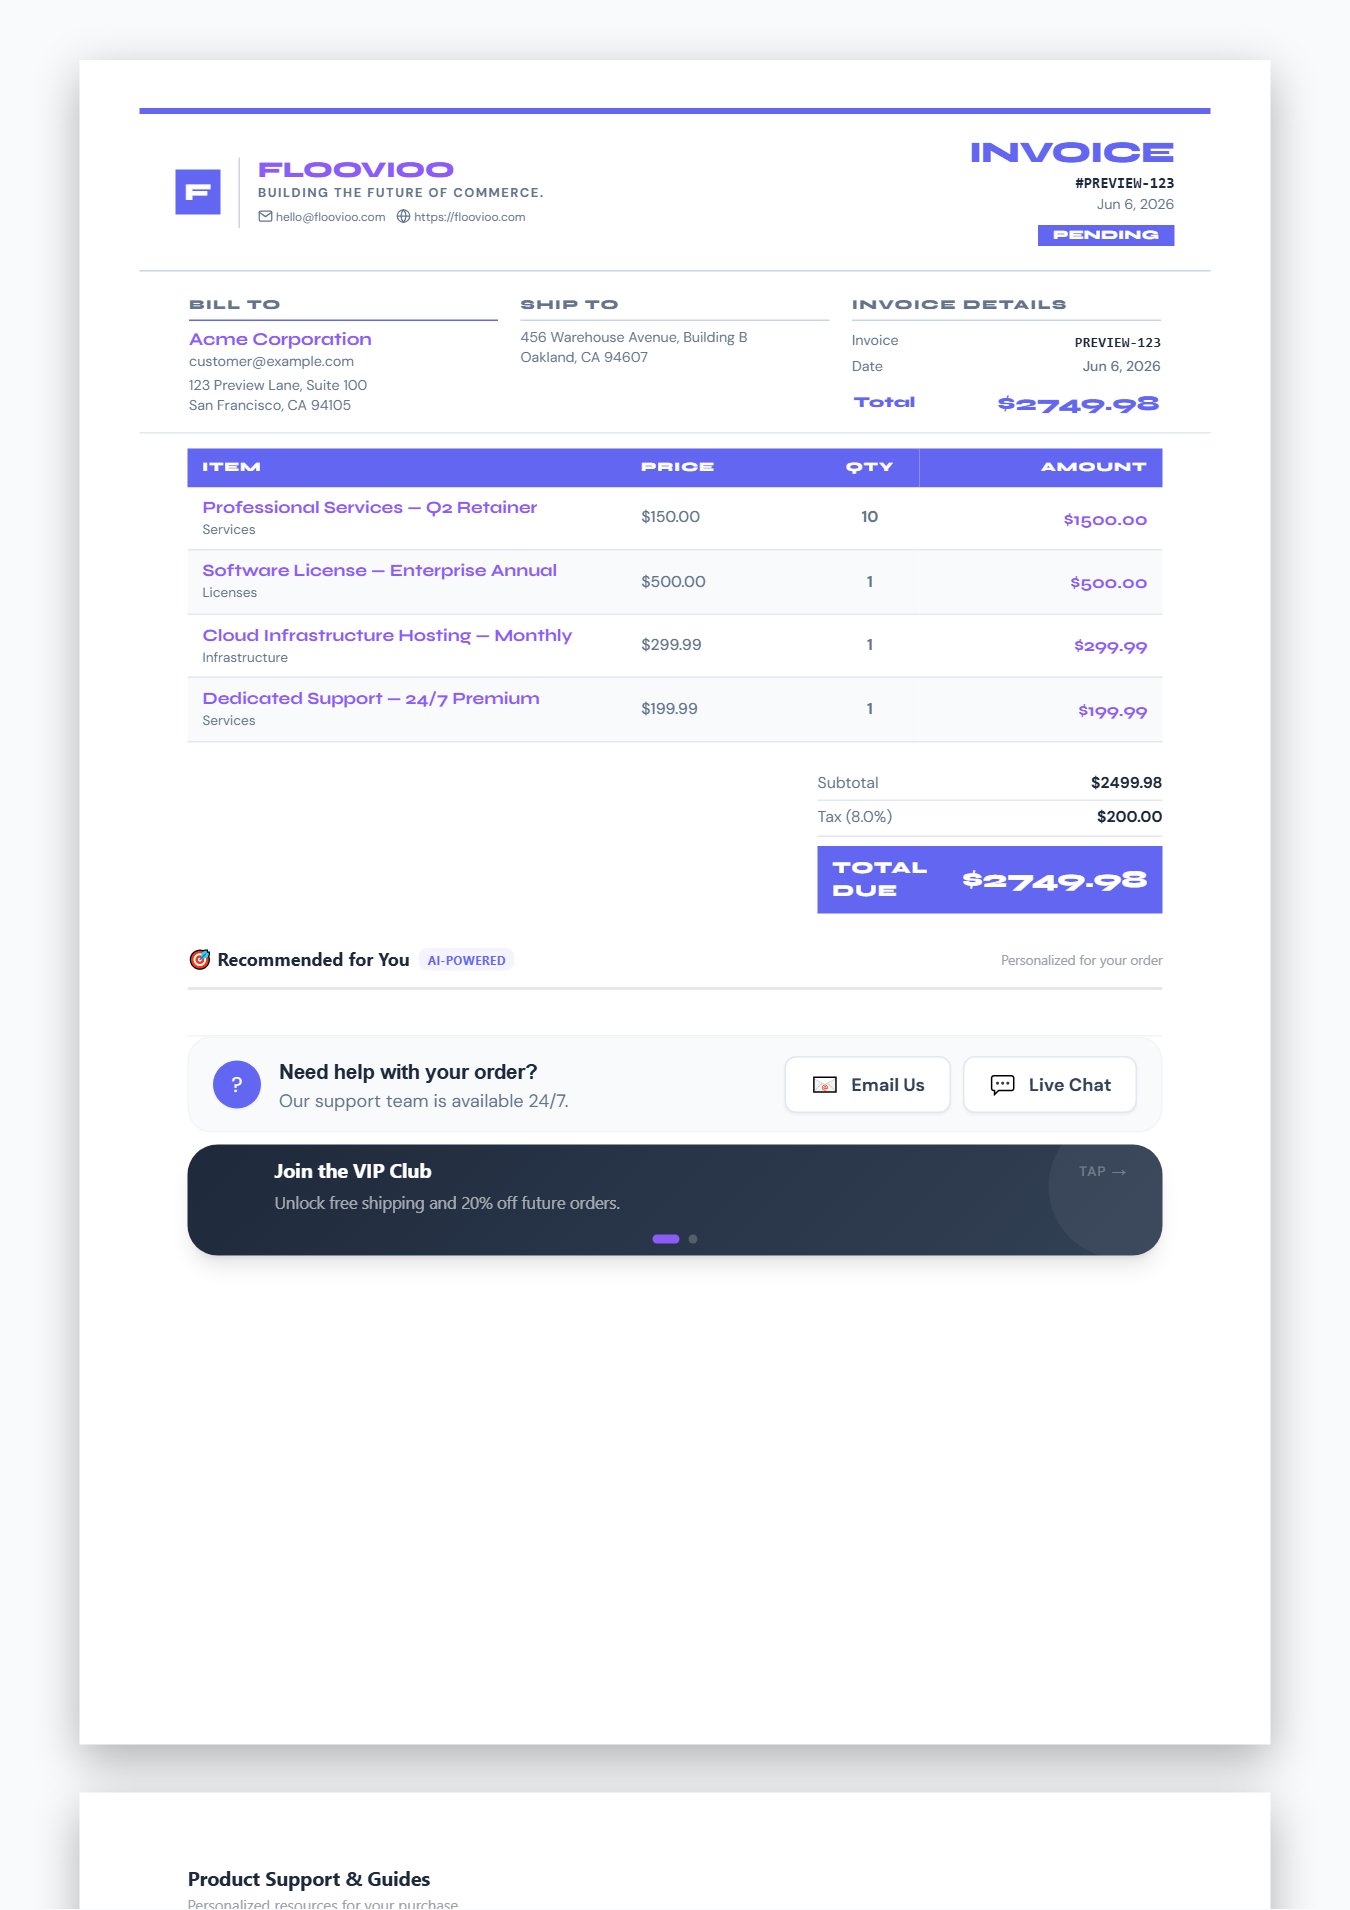
Task: Click the BILL TO section heading
Action: tap(234, 305)
